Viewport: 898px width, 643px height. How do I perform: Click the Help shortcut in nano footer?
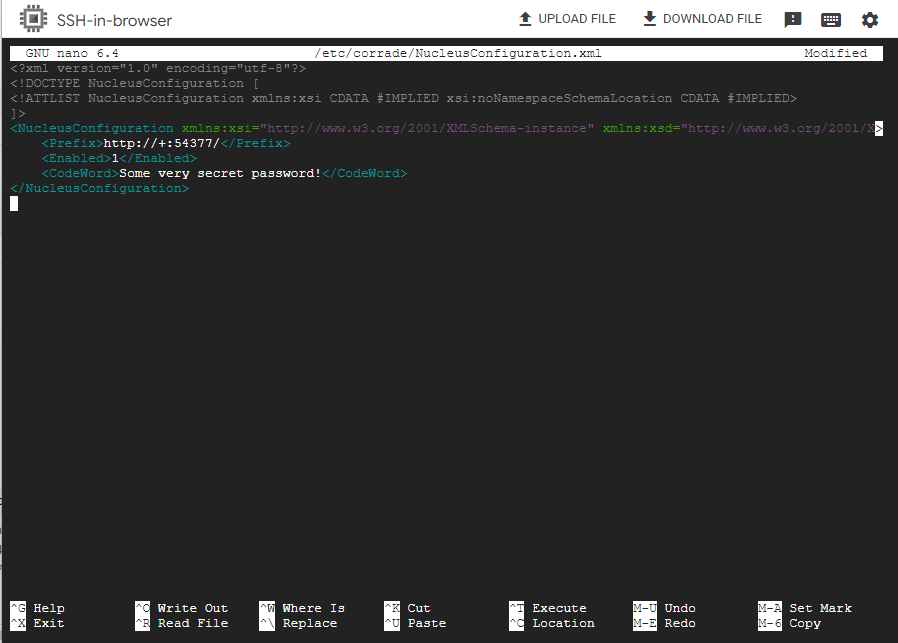pyautogui.click(x=48, y=608)
